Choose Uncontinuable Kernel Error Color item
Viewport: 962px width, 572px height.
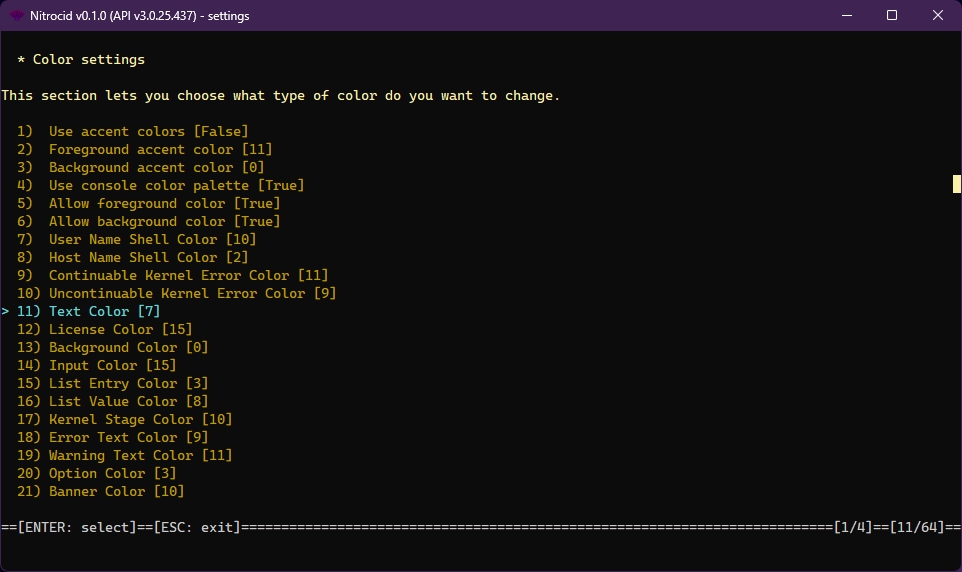192,293
